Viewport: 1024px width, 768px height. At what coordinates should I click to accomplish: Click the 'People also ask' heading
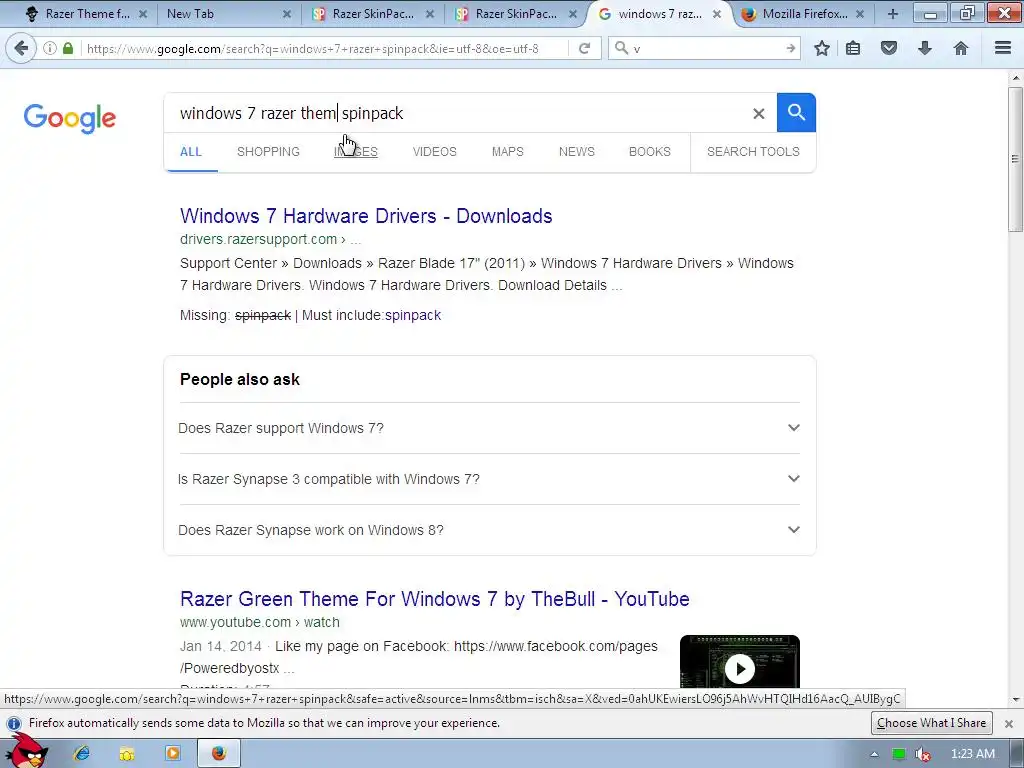[x=240, y=379]
